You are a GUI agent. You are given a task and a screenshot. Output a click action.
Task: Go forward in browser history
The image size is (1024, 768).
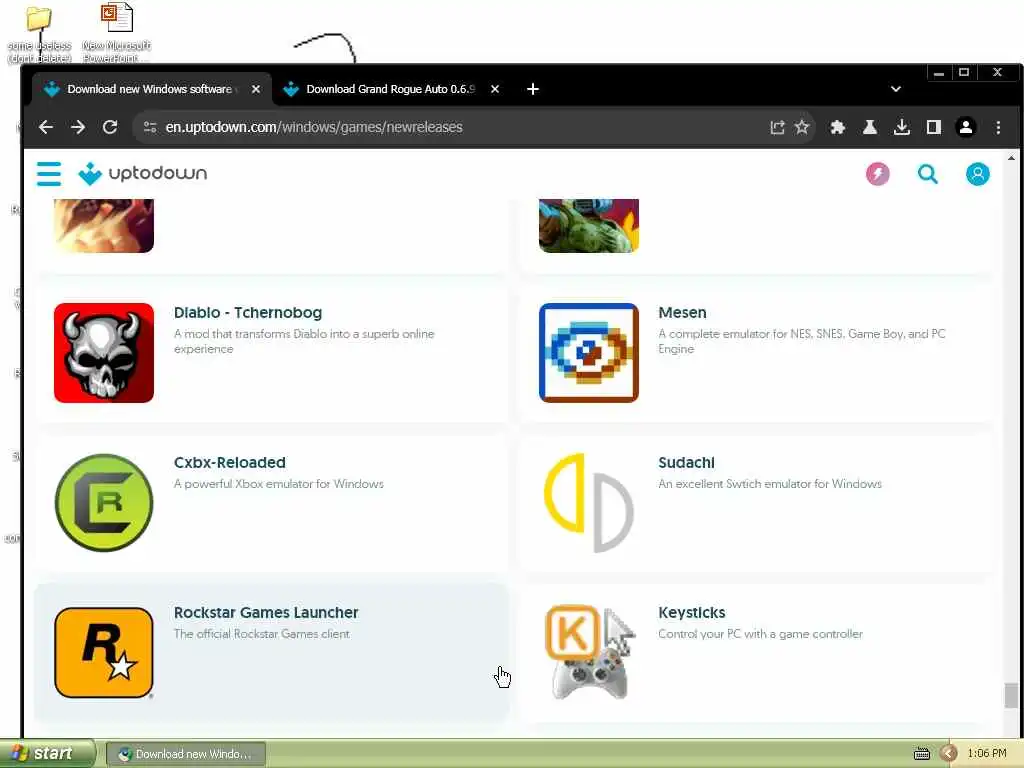point(78,127)
